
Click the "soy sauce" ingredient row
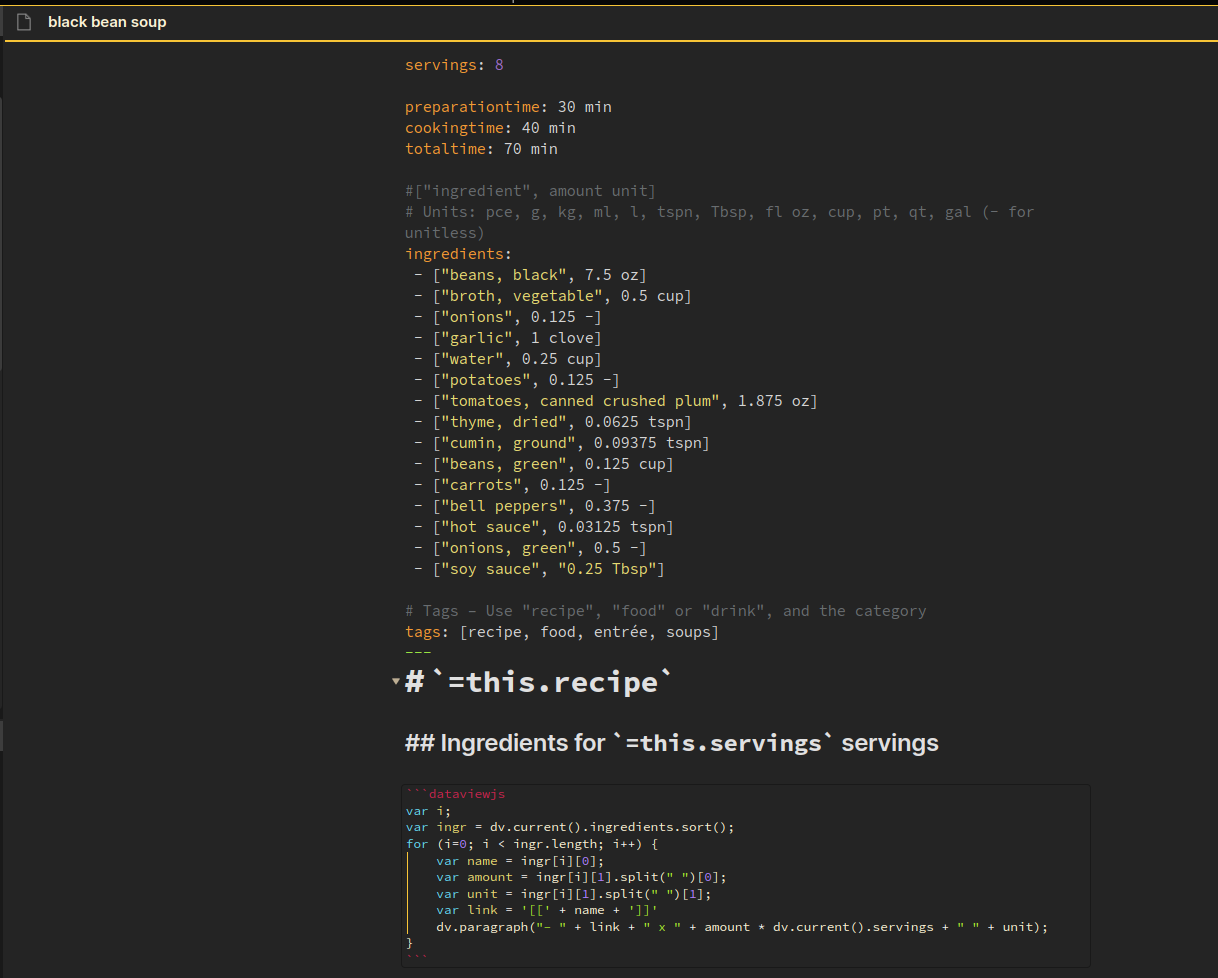tap(539, 569)
